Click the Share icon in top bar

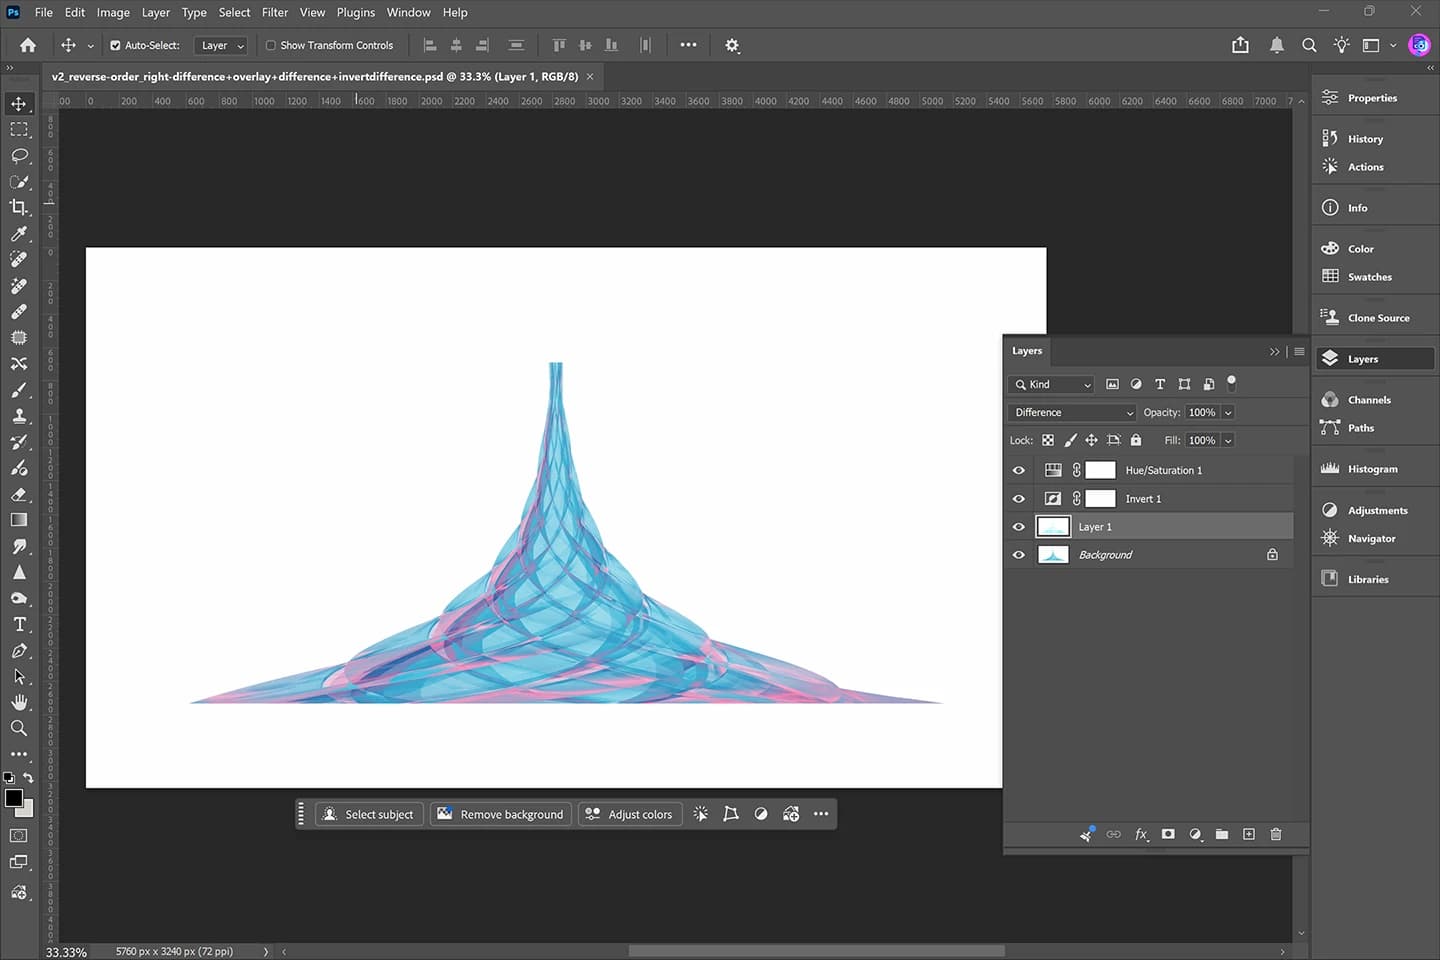(1241, 45)
